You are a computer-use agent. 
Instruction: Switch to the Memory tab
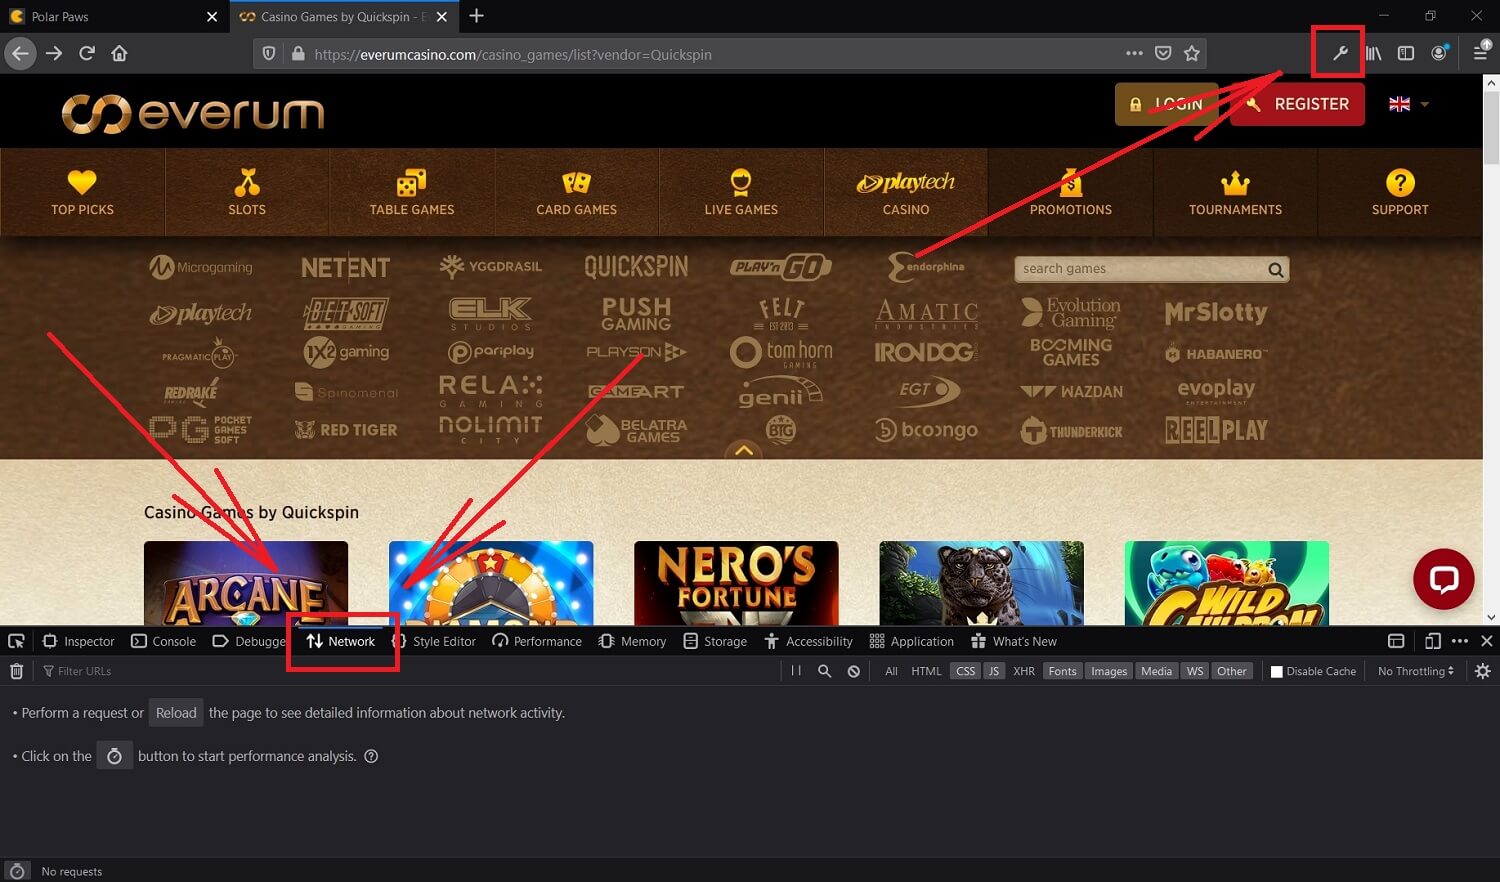pos(632,641)
